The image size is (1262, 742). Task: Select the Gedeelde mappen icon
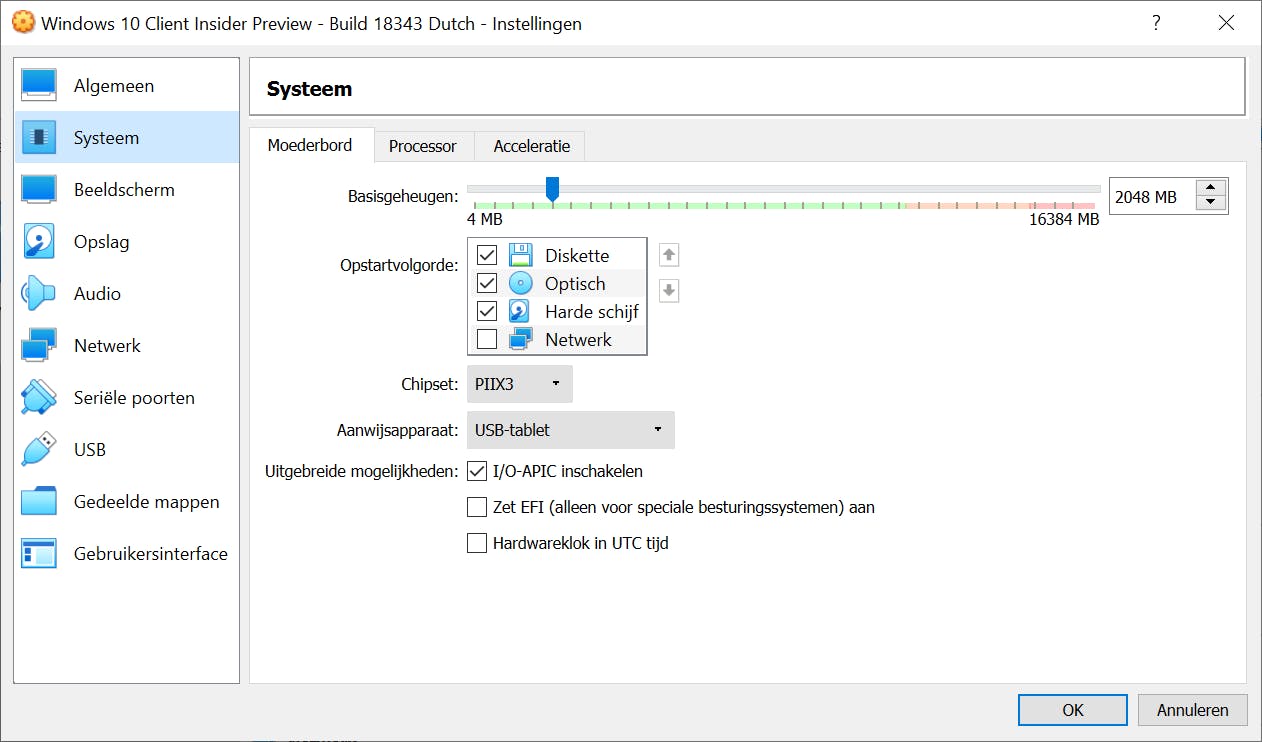(146, 501)
